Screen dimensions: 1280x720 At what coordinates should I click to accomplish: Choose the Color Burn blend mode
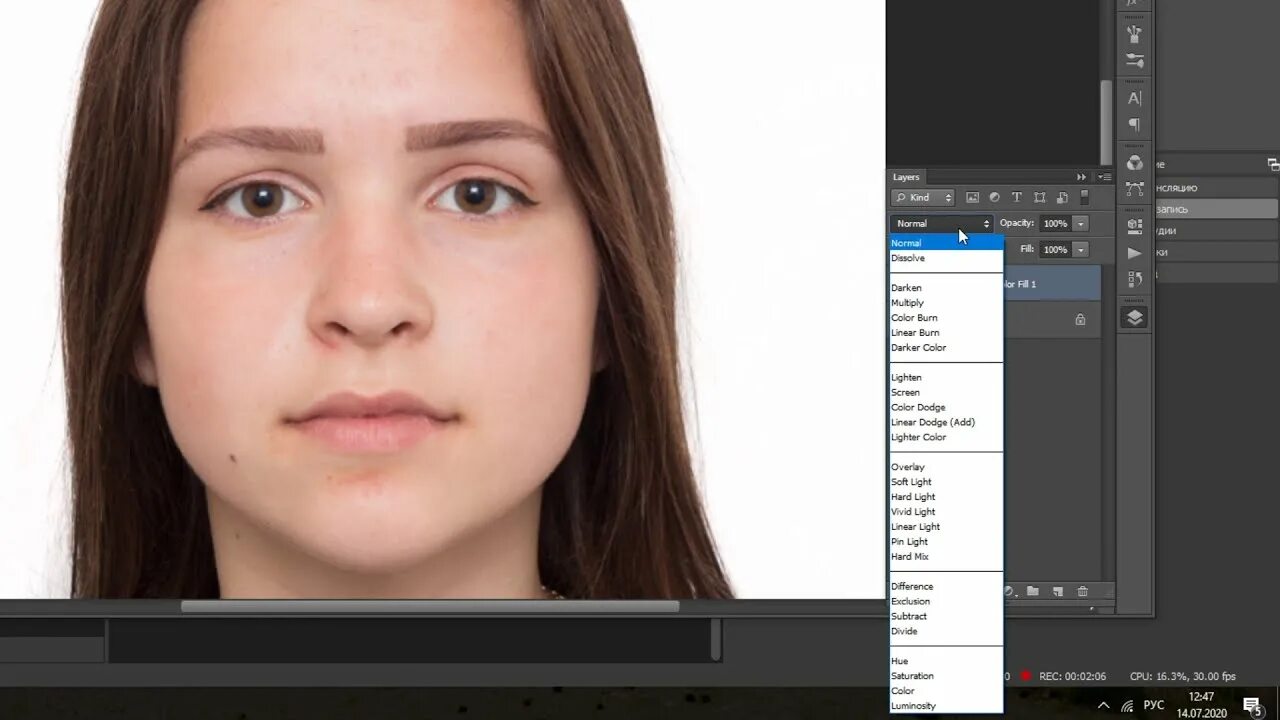946,318
